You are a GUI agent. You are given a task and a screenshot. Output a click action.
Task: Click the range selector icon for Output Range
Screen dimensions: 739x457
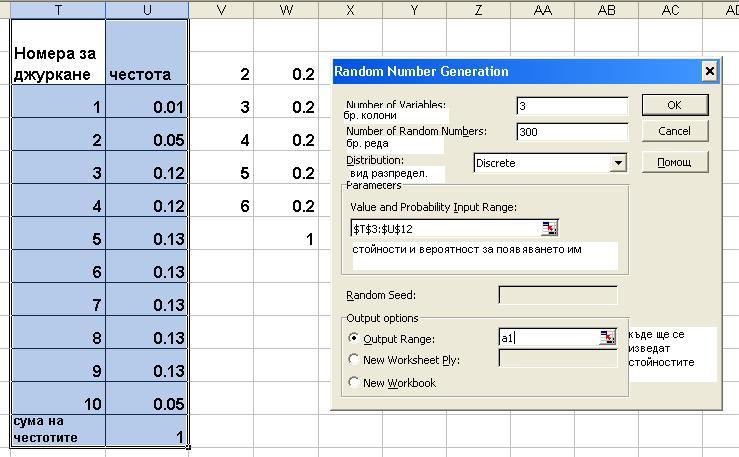click(607, 338)
